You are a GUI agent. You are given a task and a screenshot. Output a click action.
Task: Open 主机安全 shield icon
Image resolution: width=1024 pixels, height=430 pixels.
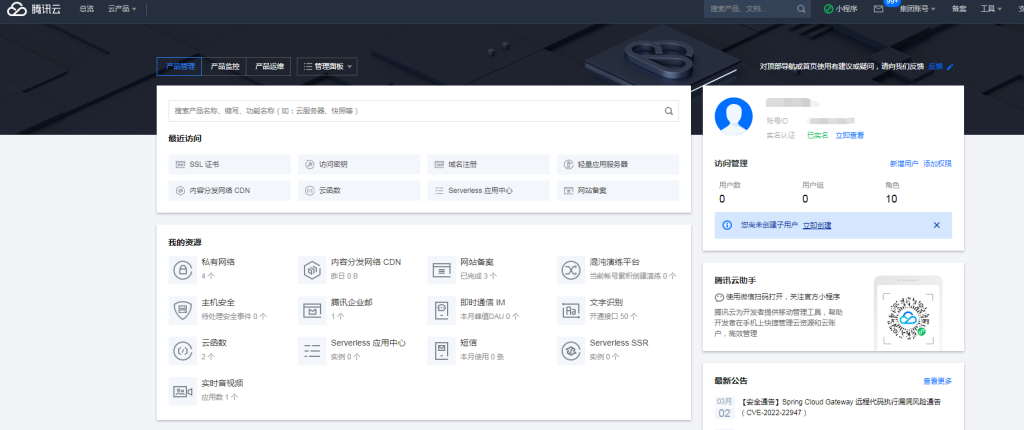tap(183, 310)
